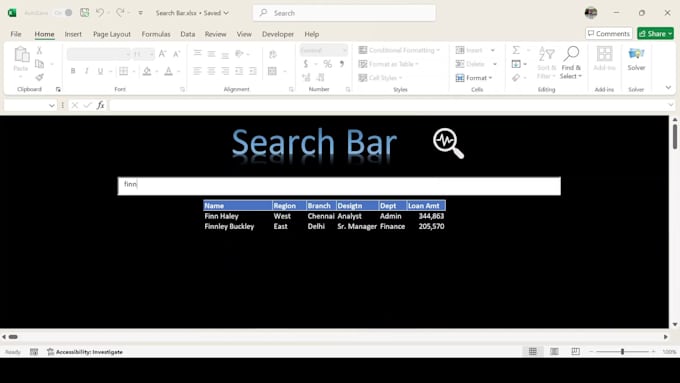Viewport: 680px width, 383px height.
Task: Click the Align Left icon
Action: pos(197,71)
